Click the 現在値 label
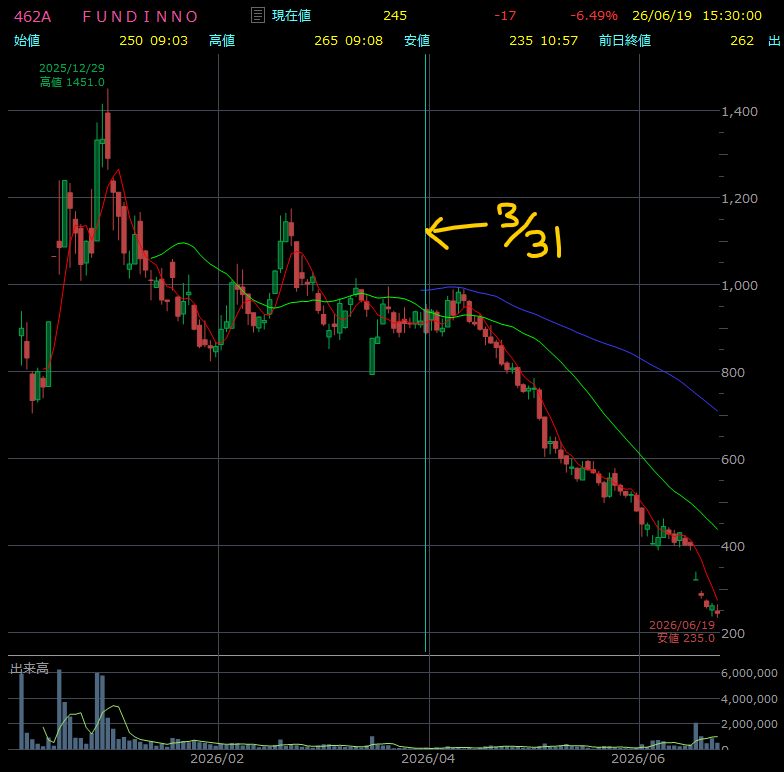This screenshot has width=784, height=772. (292, 16)
